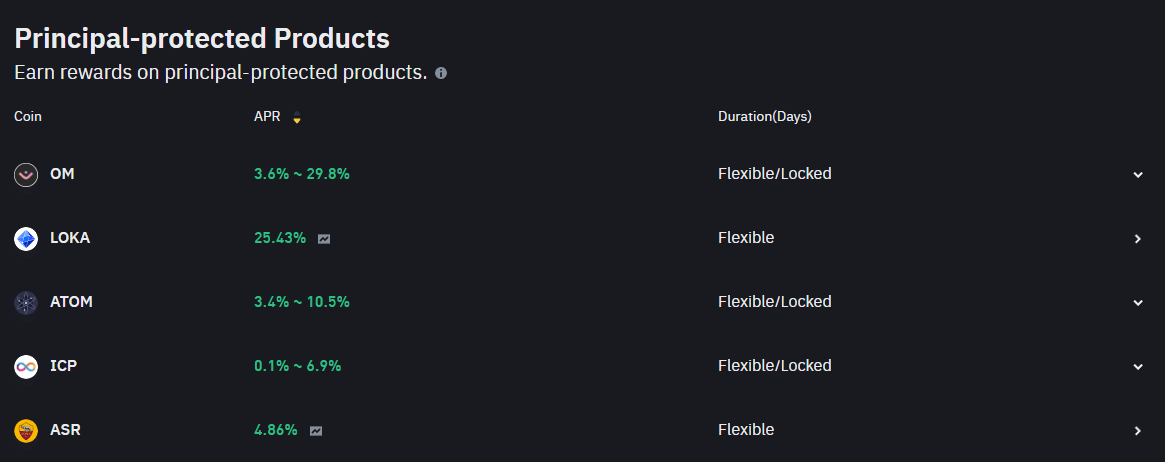Open LOKA product details arrow
Image resolution: width=1165 pixels, height=462 pixels.
click(1137, 239)
